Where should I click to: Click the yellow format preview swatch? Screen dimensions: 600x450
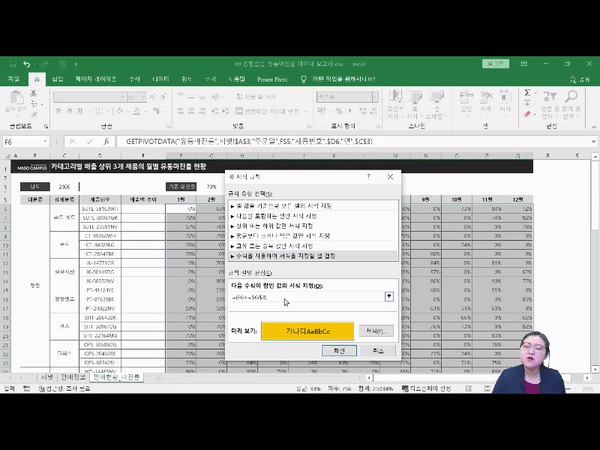pos(309,330)
